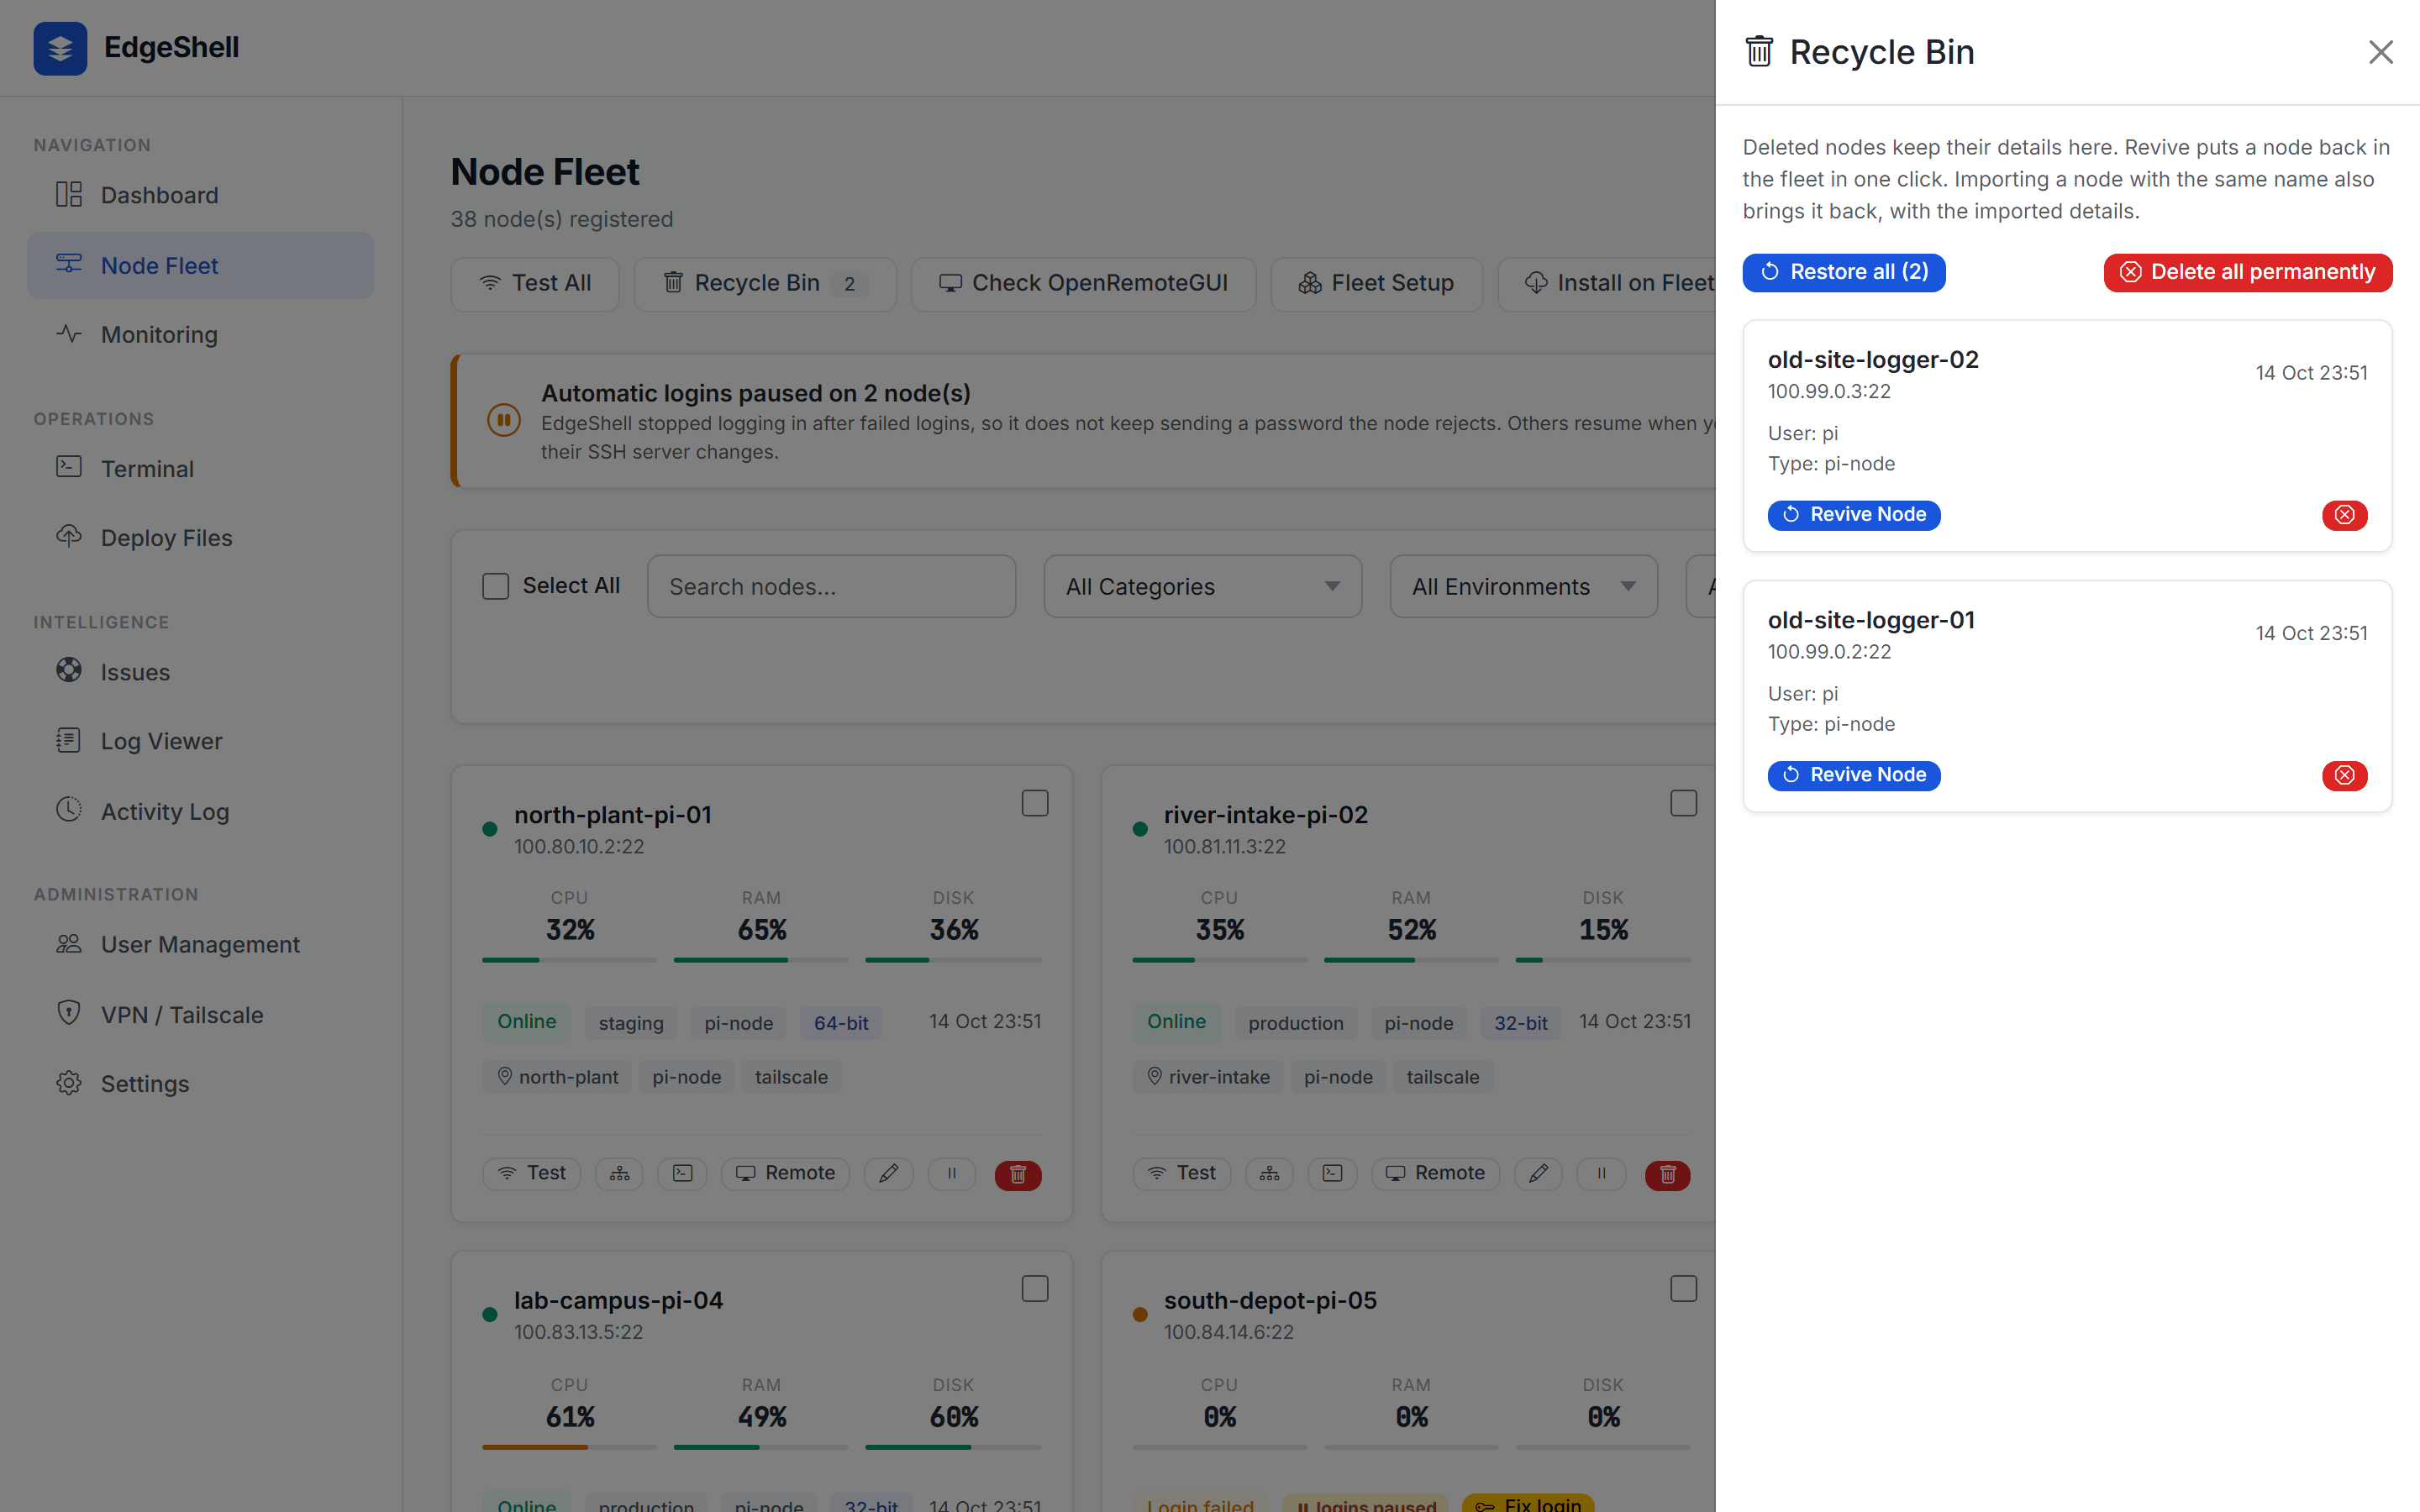Permanently delete old-site-logger-02 via red icon

tap(2344, 515)
